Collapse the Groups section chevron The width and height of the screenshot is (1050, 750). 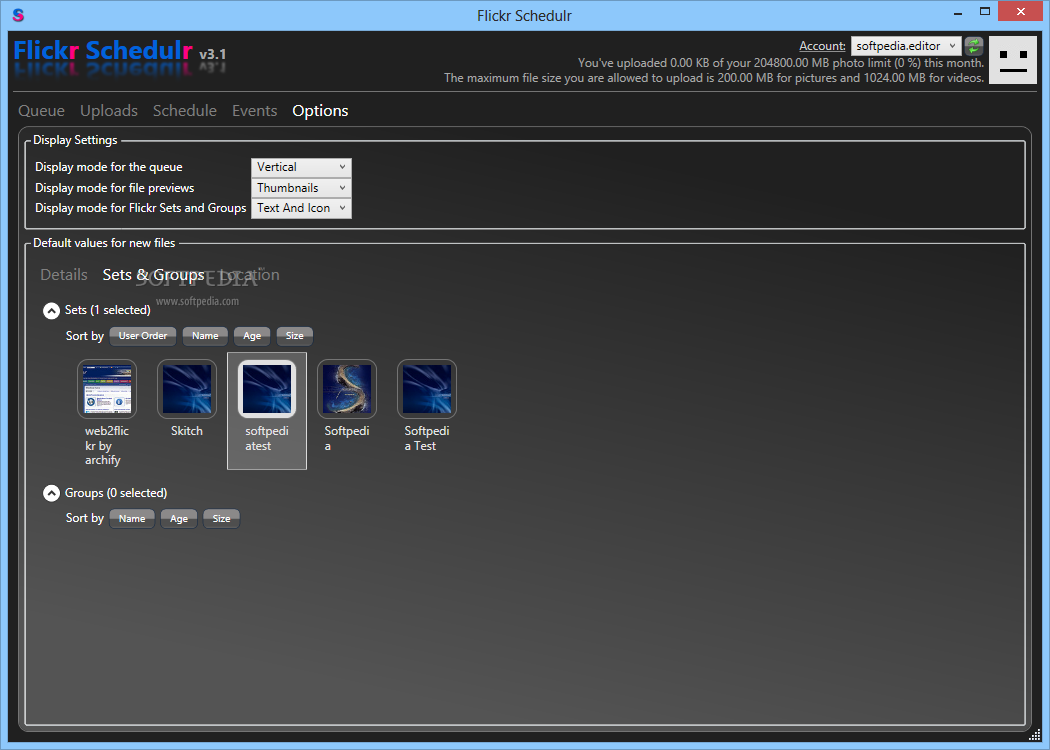(52, 494)
